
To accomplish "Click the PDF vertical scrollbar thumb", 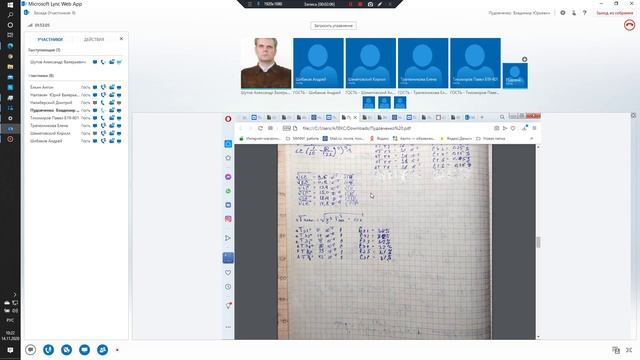I will tap(538, 242).
